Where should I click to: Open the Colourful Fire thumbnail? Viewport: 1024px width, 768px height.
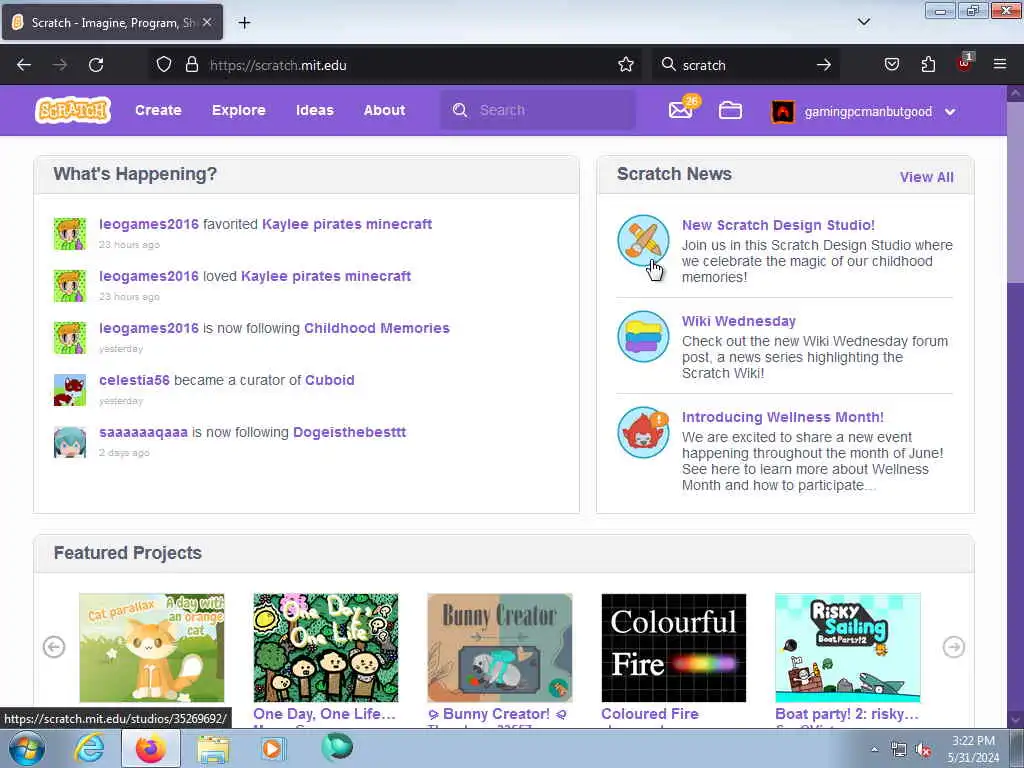(673, 648)
